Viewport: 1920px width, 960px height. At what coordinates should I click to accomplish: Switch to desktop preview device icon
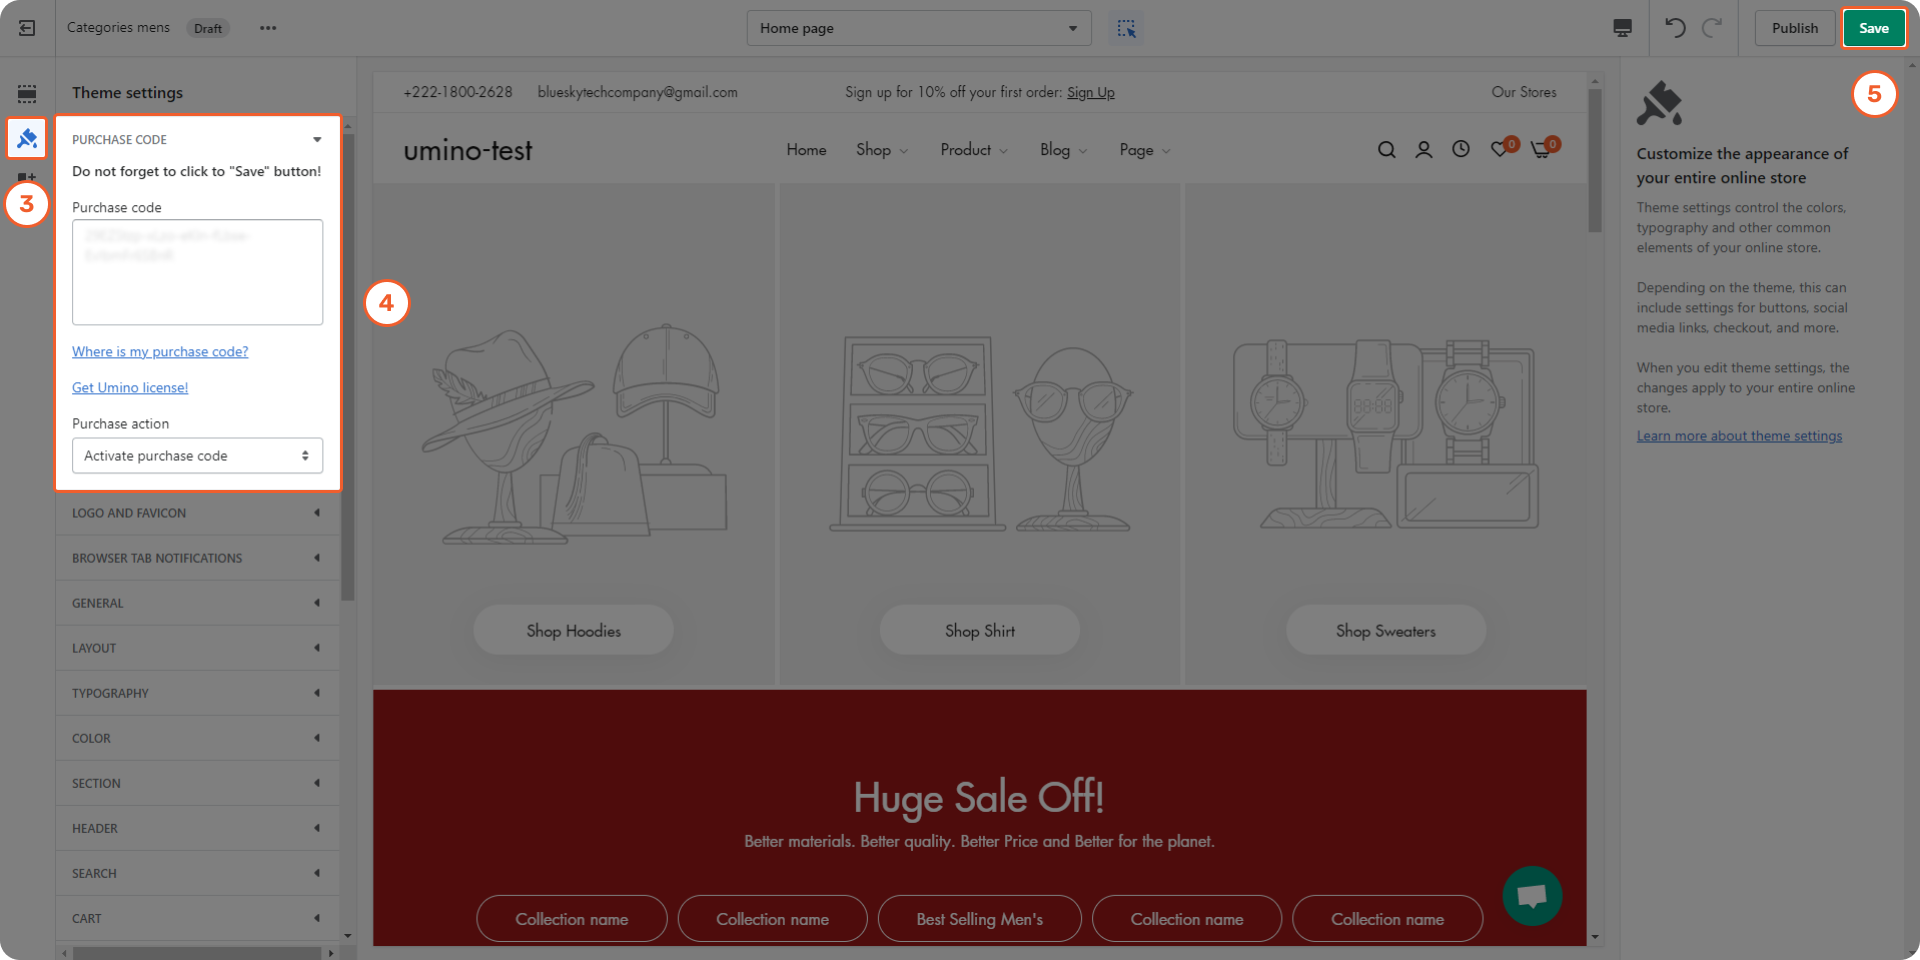click(1622, 28)
